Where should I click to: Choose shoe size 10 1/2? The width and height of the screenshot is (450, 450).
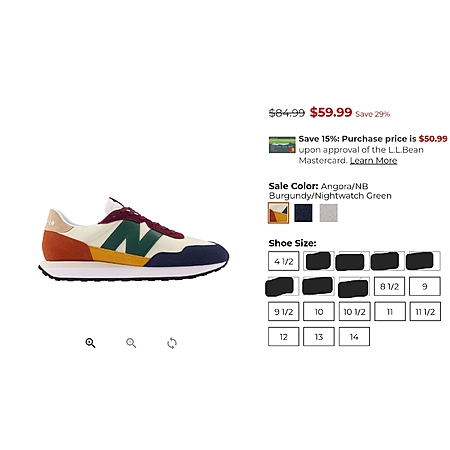pos(354,312)
